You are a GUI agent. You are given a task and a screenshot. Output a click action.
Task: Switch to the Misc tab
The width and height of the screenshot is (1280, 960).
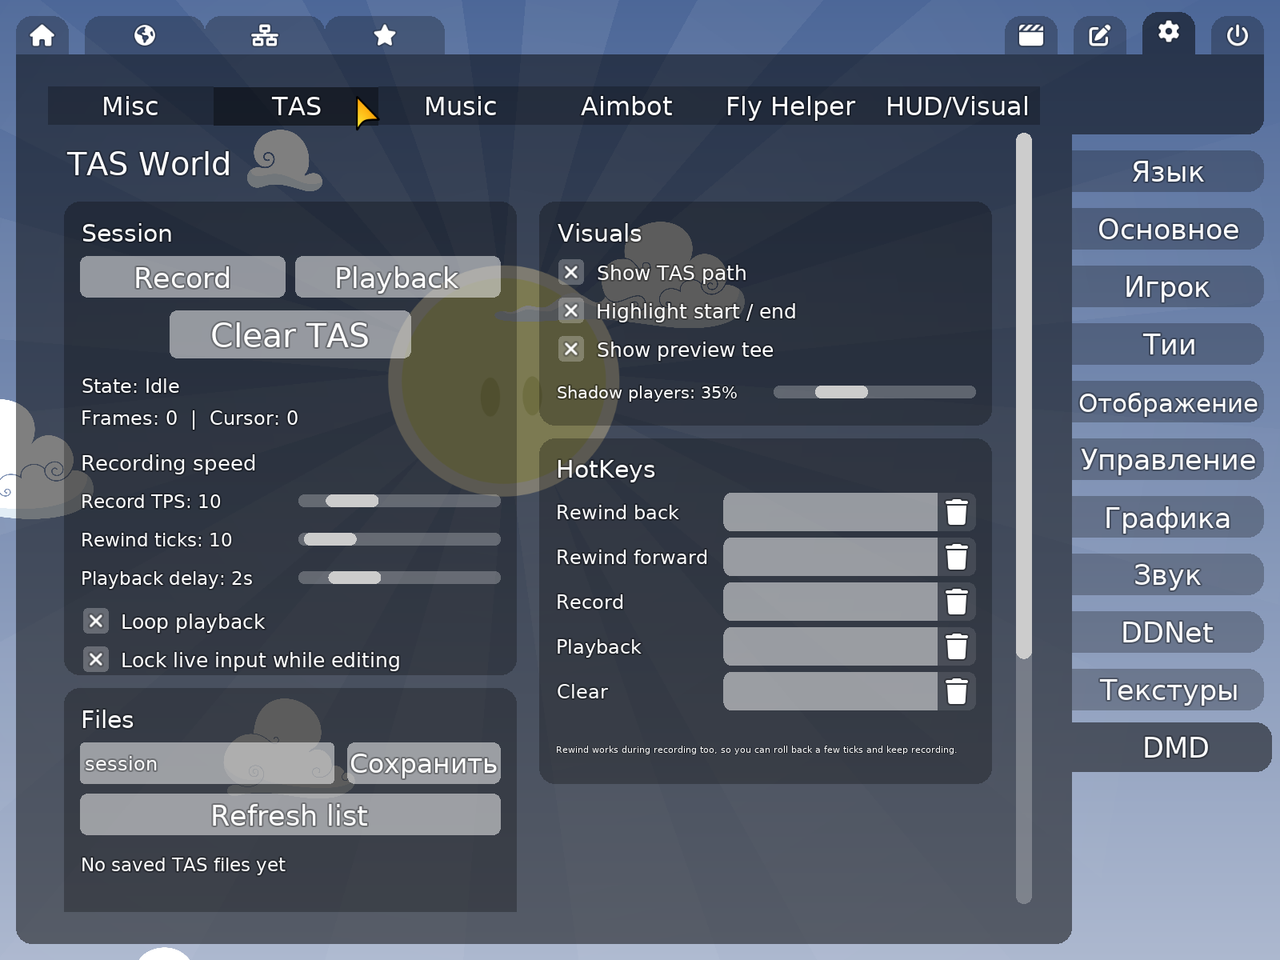click(x=130, y=106)
